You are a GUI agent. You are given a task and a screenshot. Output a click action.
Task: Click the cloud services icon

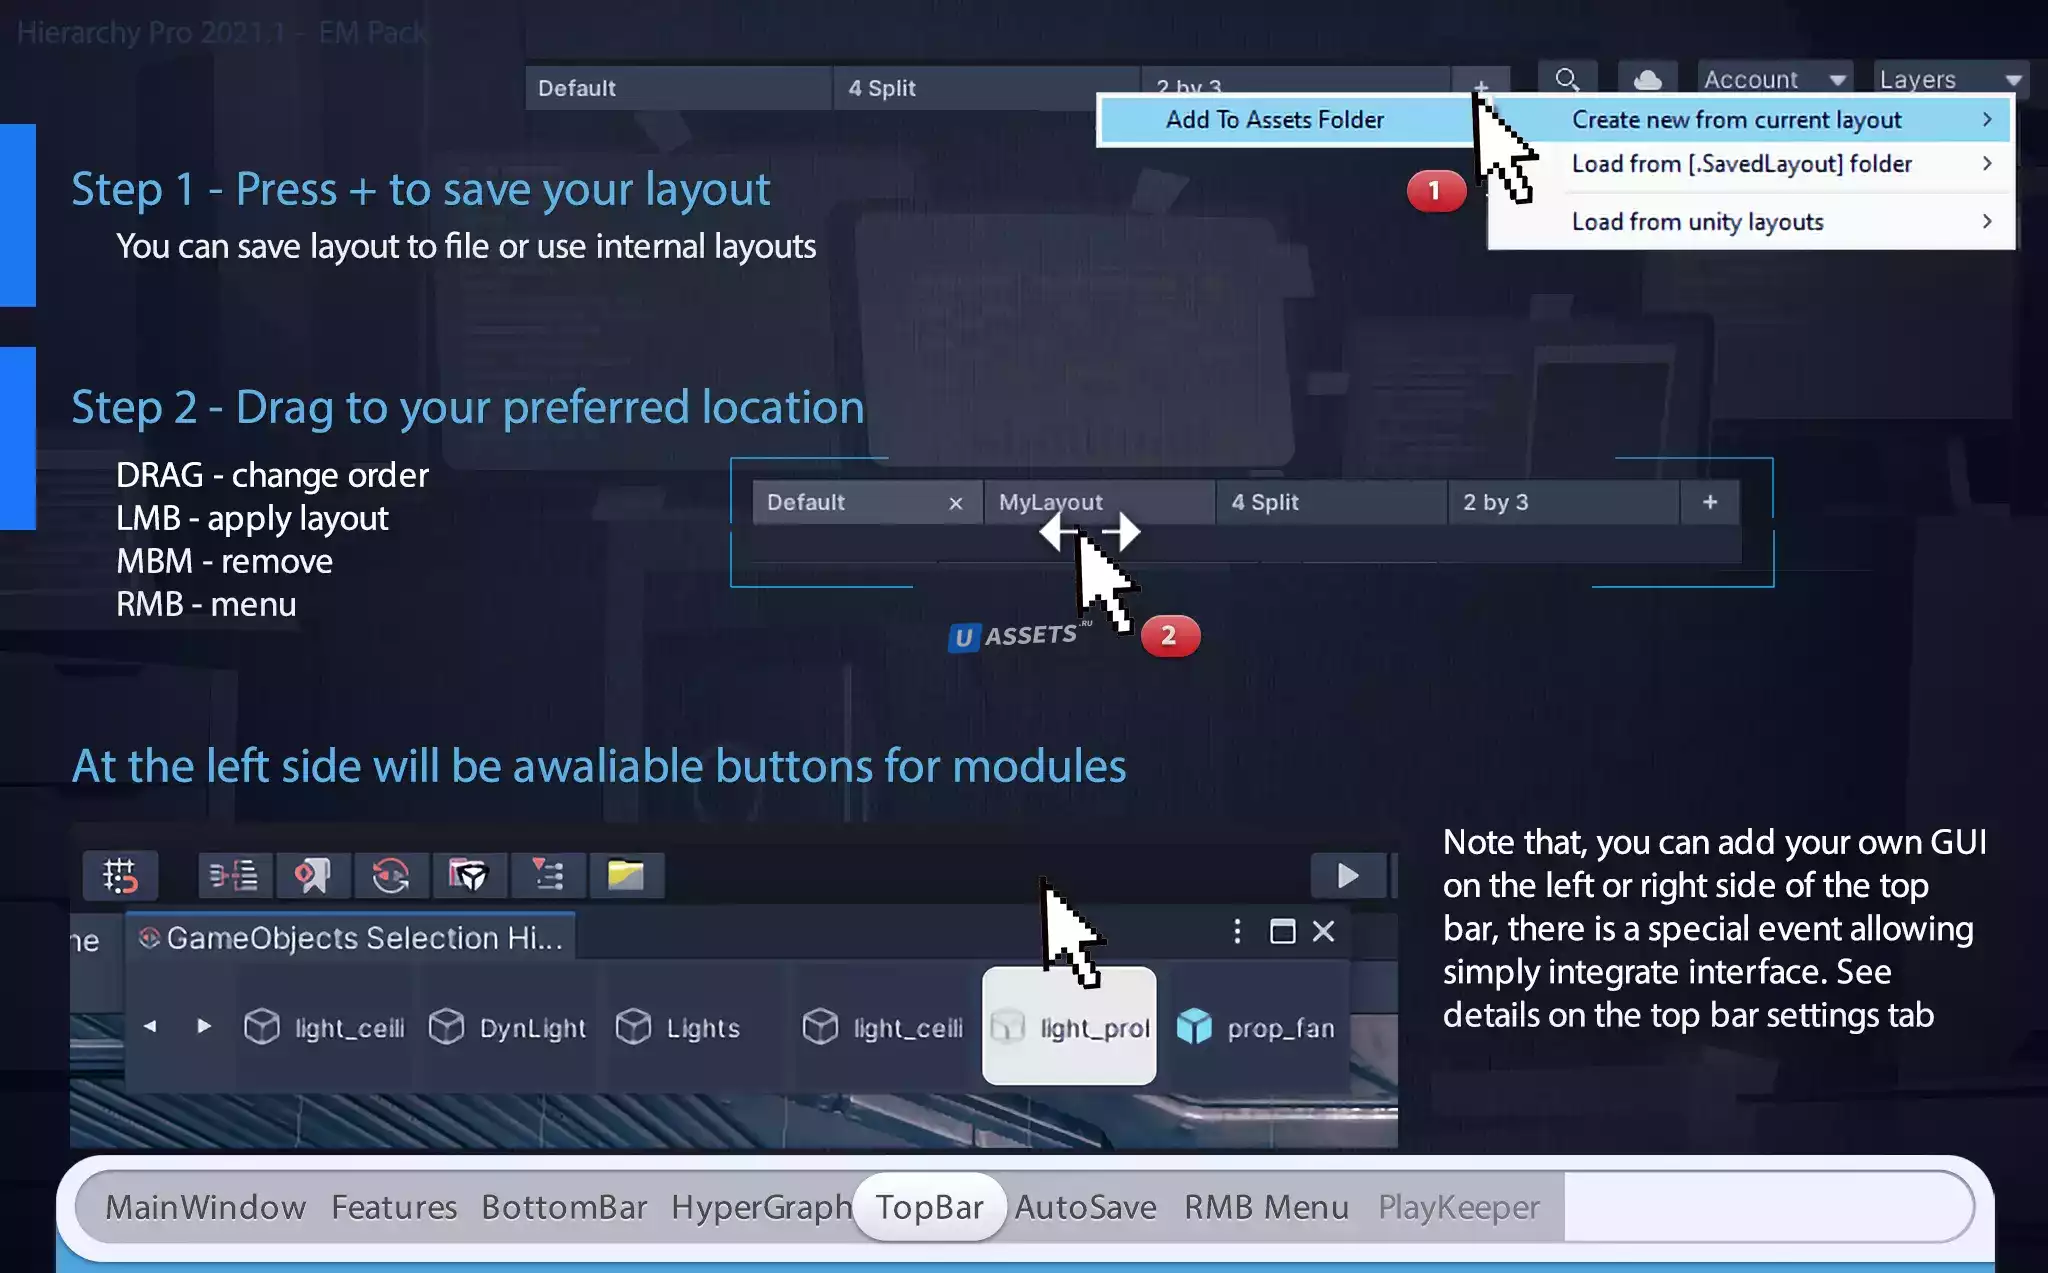(x=1647, y=79)
